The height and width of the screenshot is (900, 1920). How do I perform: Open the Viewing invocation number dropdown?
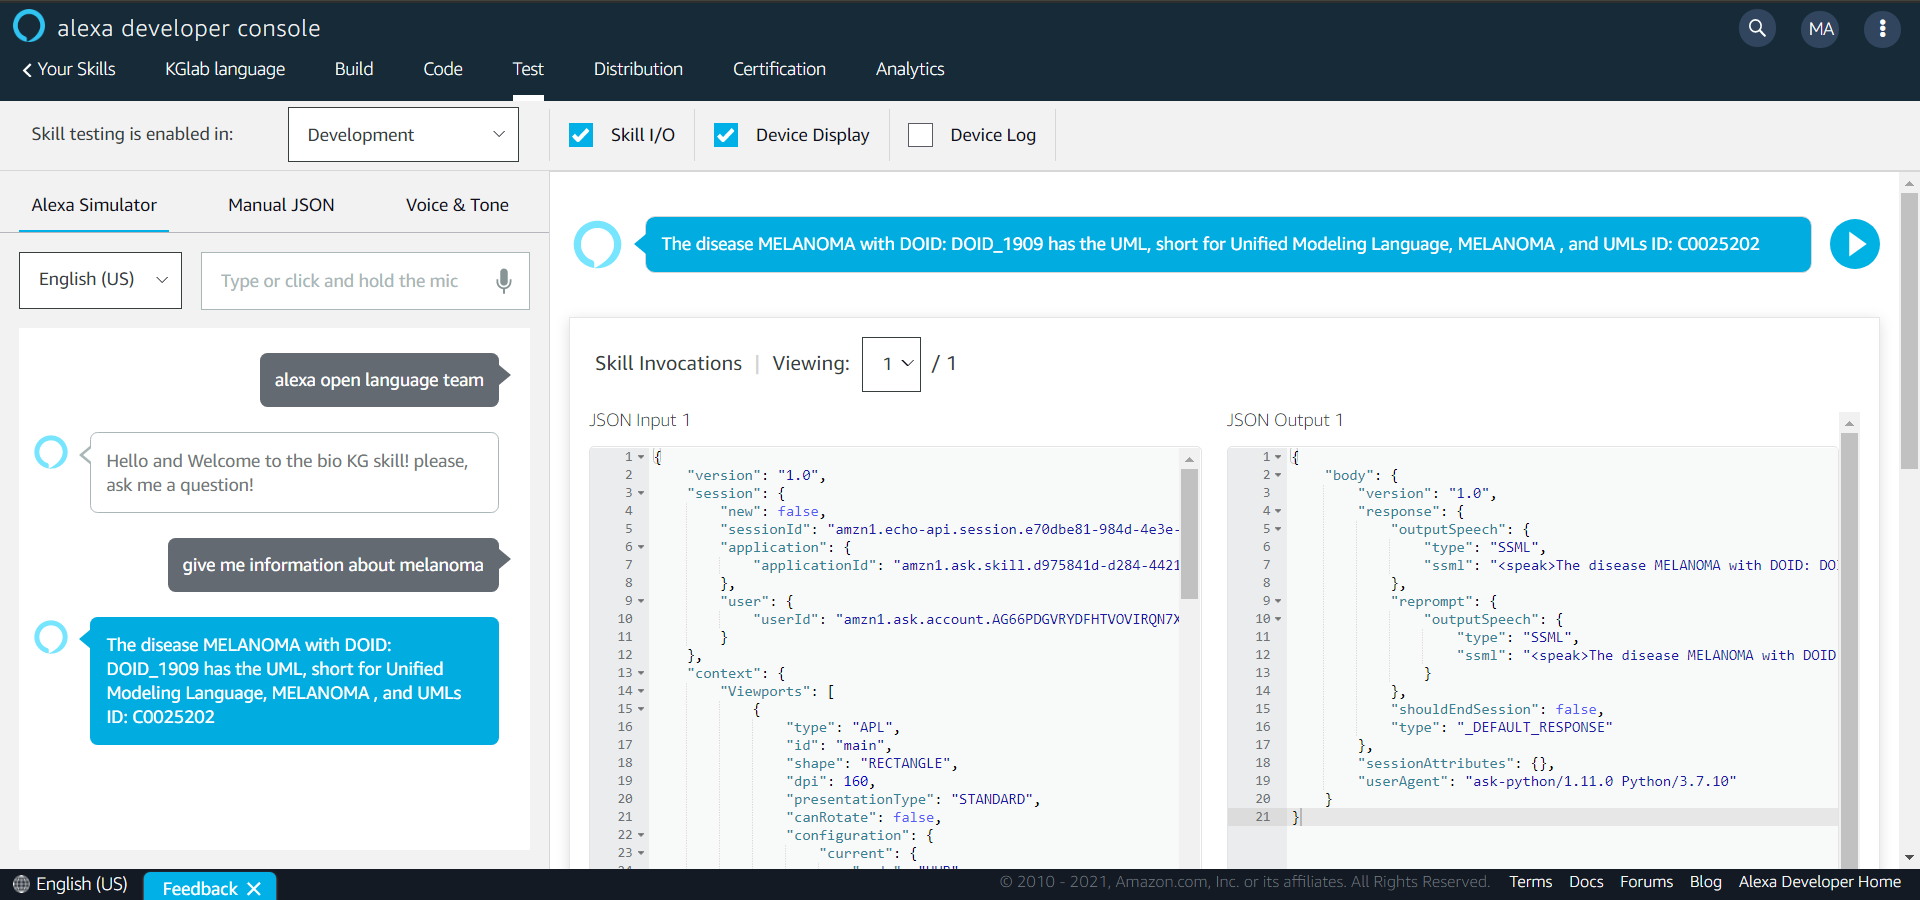[x=891, y=364]
